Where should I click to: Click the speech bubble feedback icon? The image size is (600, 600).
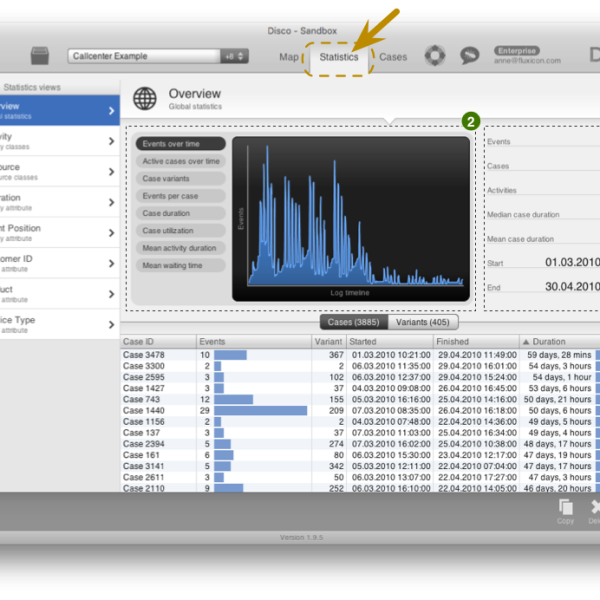click(x=469, y=56)
